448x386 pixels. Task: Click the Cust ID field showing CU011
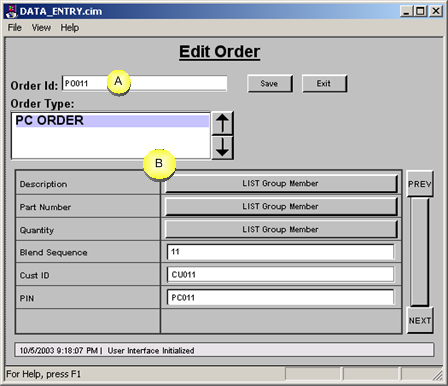(x=281, y=275)
